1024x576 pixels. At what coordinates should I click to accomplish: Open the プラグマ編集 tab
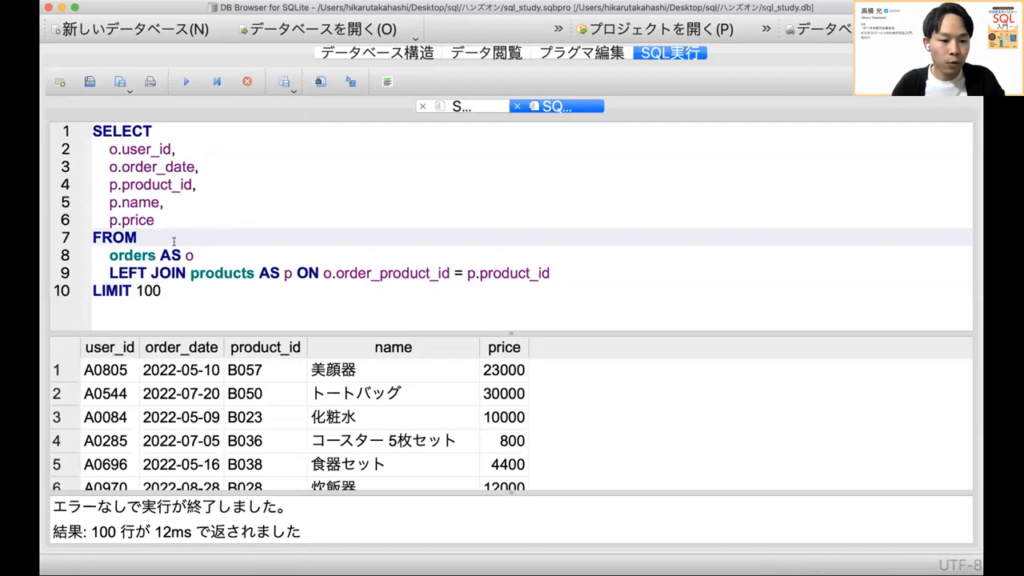pyautogui.click(x=582, y=53)
